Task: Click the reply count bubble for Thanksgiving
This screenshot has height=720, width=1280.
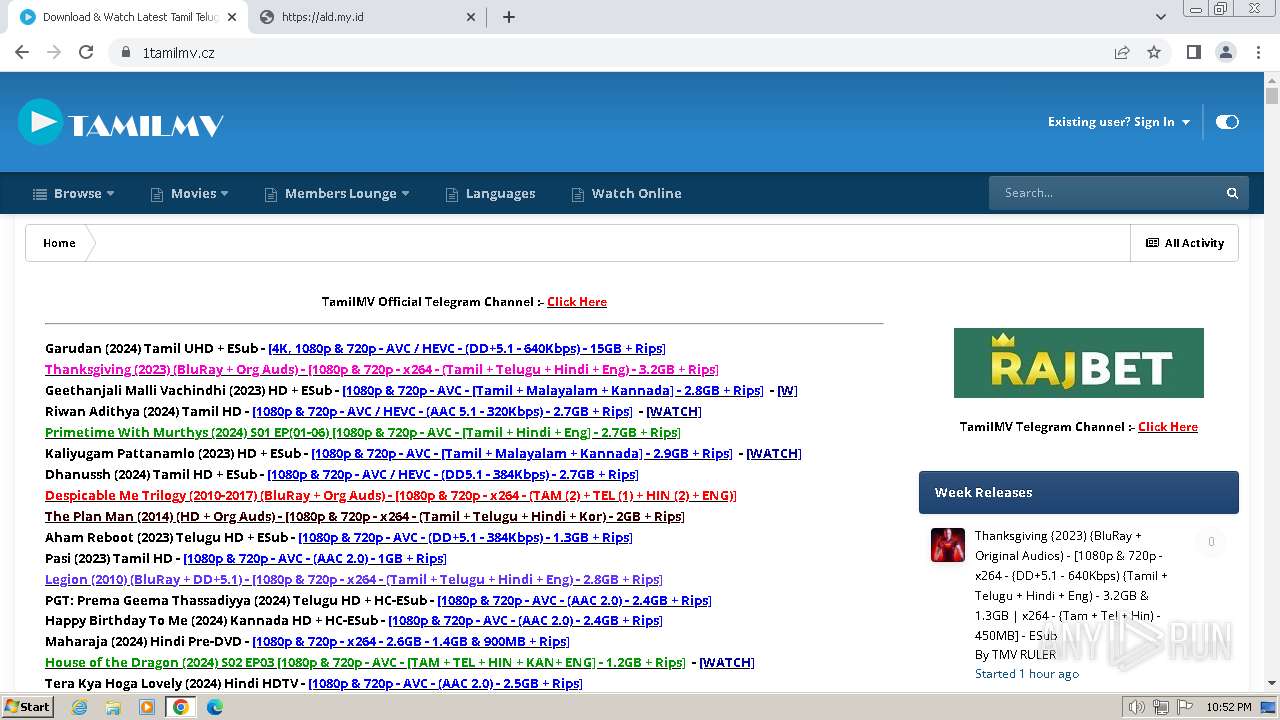Action: [1211, 542]
